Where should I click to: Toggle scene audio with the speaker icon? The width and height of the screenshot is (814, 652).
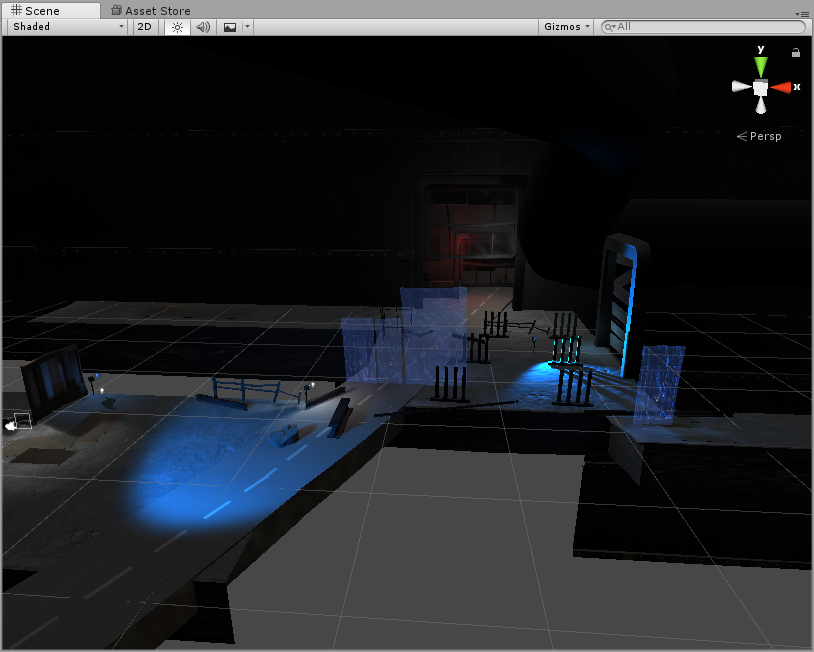tap(203, 27)
